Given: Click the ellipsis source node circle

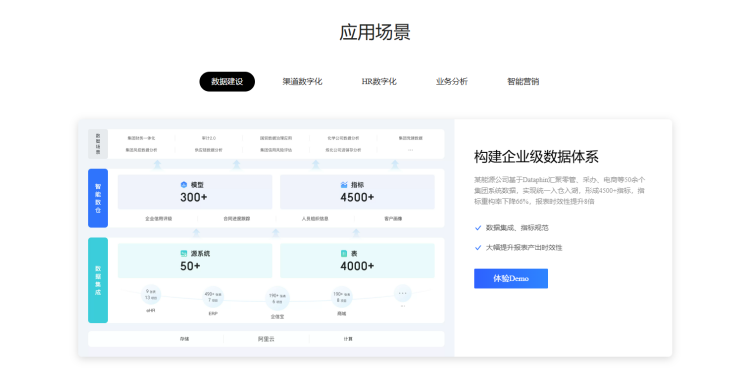Looking at the screenshot, I should (403, 294).
